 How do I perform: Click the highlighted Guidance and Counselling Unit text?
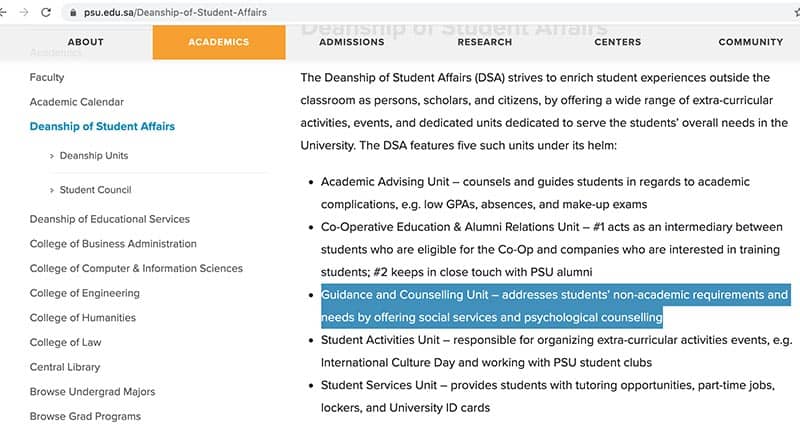[x=555, y=306]
